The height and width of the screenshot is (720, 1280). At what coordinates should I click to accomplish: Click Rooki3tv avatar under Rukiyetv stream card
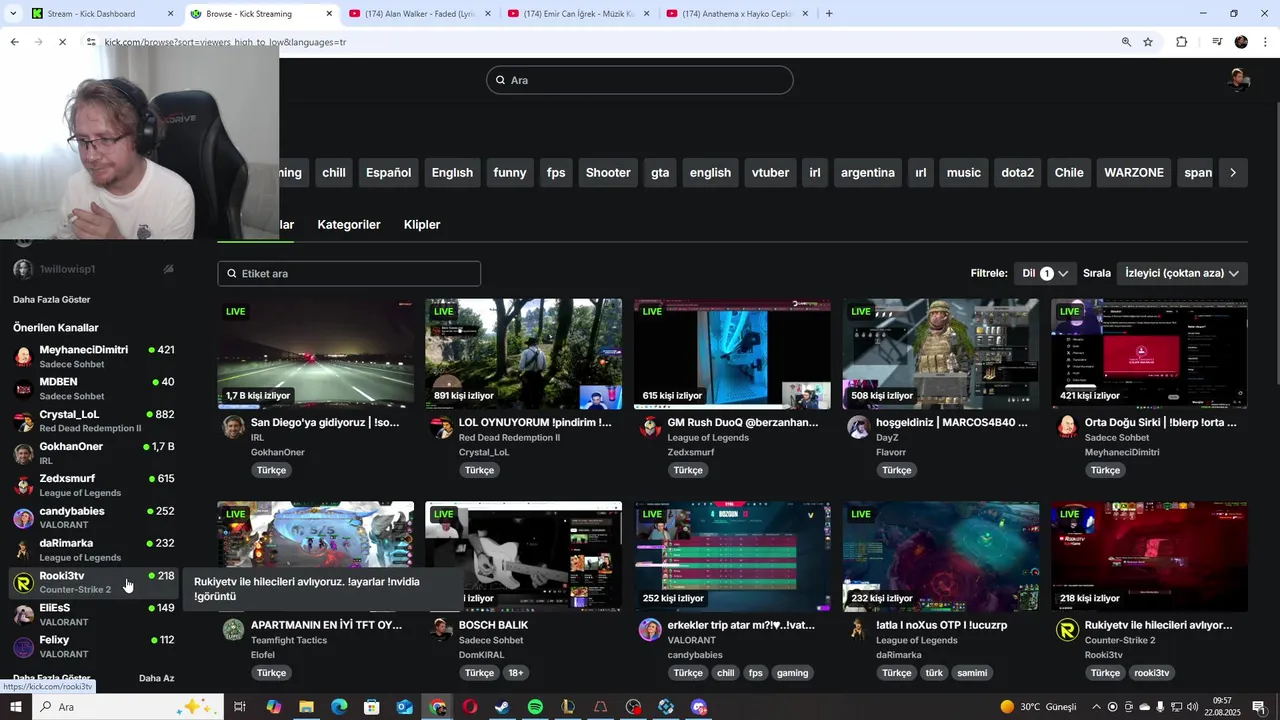click(x=1067, y=630)
